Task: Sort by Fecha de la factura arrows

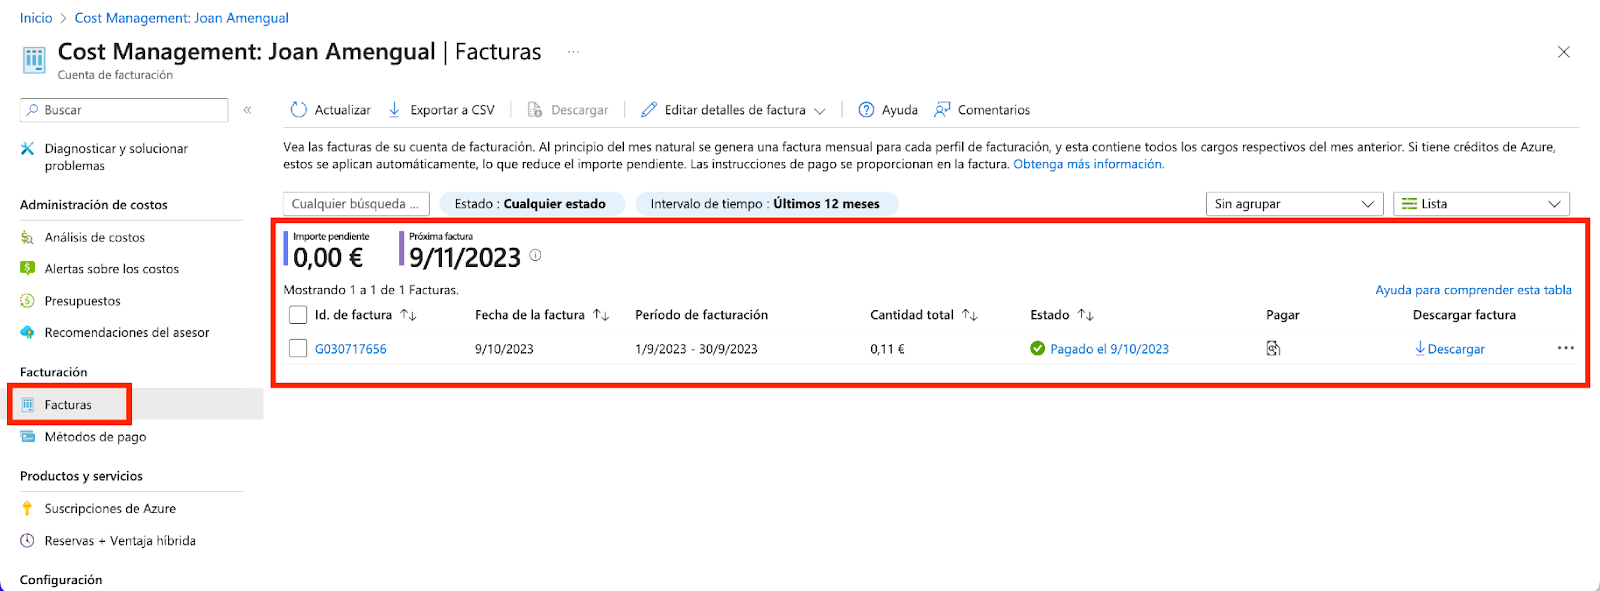Action: (x=601, y=315)
